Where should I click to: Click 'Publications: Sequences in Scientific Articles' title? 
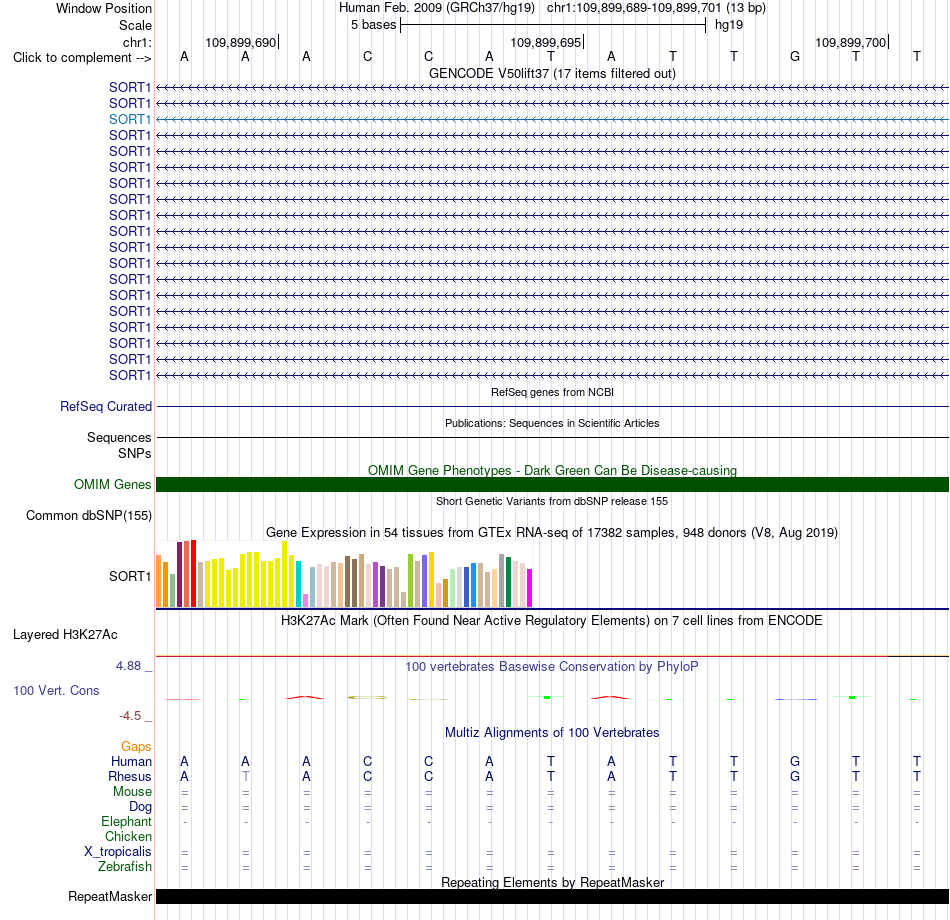[552, 423]
